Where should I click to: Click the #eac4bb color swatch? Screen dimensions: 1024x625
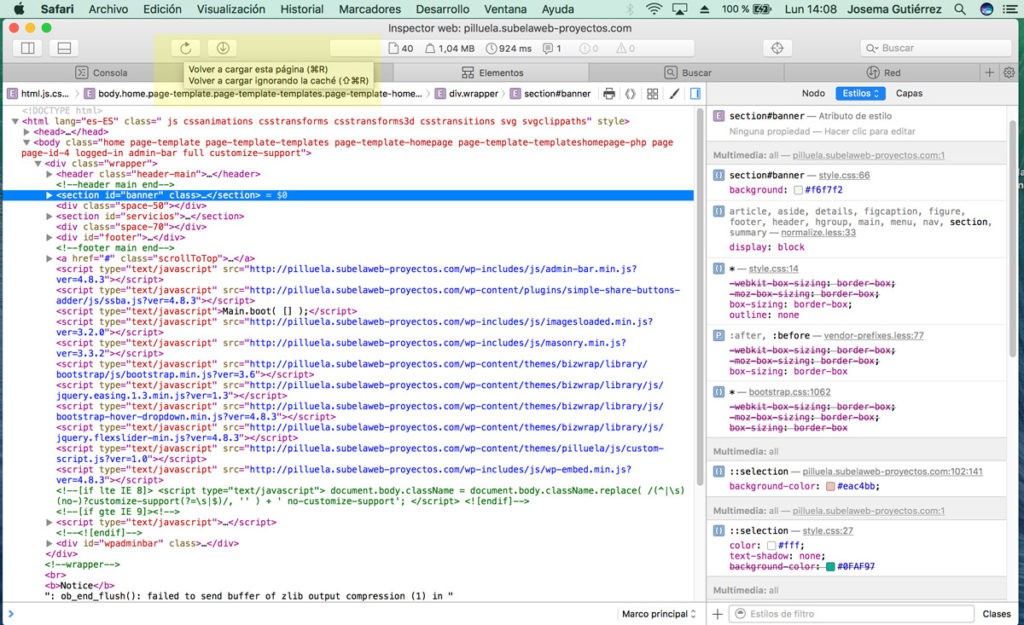(x=831, y=487)
